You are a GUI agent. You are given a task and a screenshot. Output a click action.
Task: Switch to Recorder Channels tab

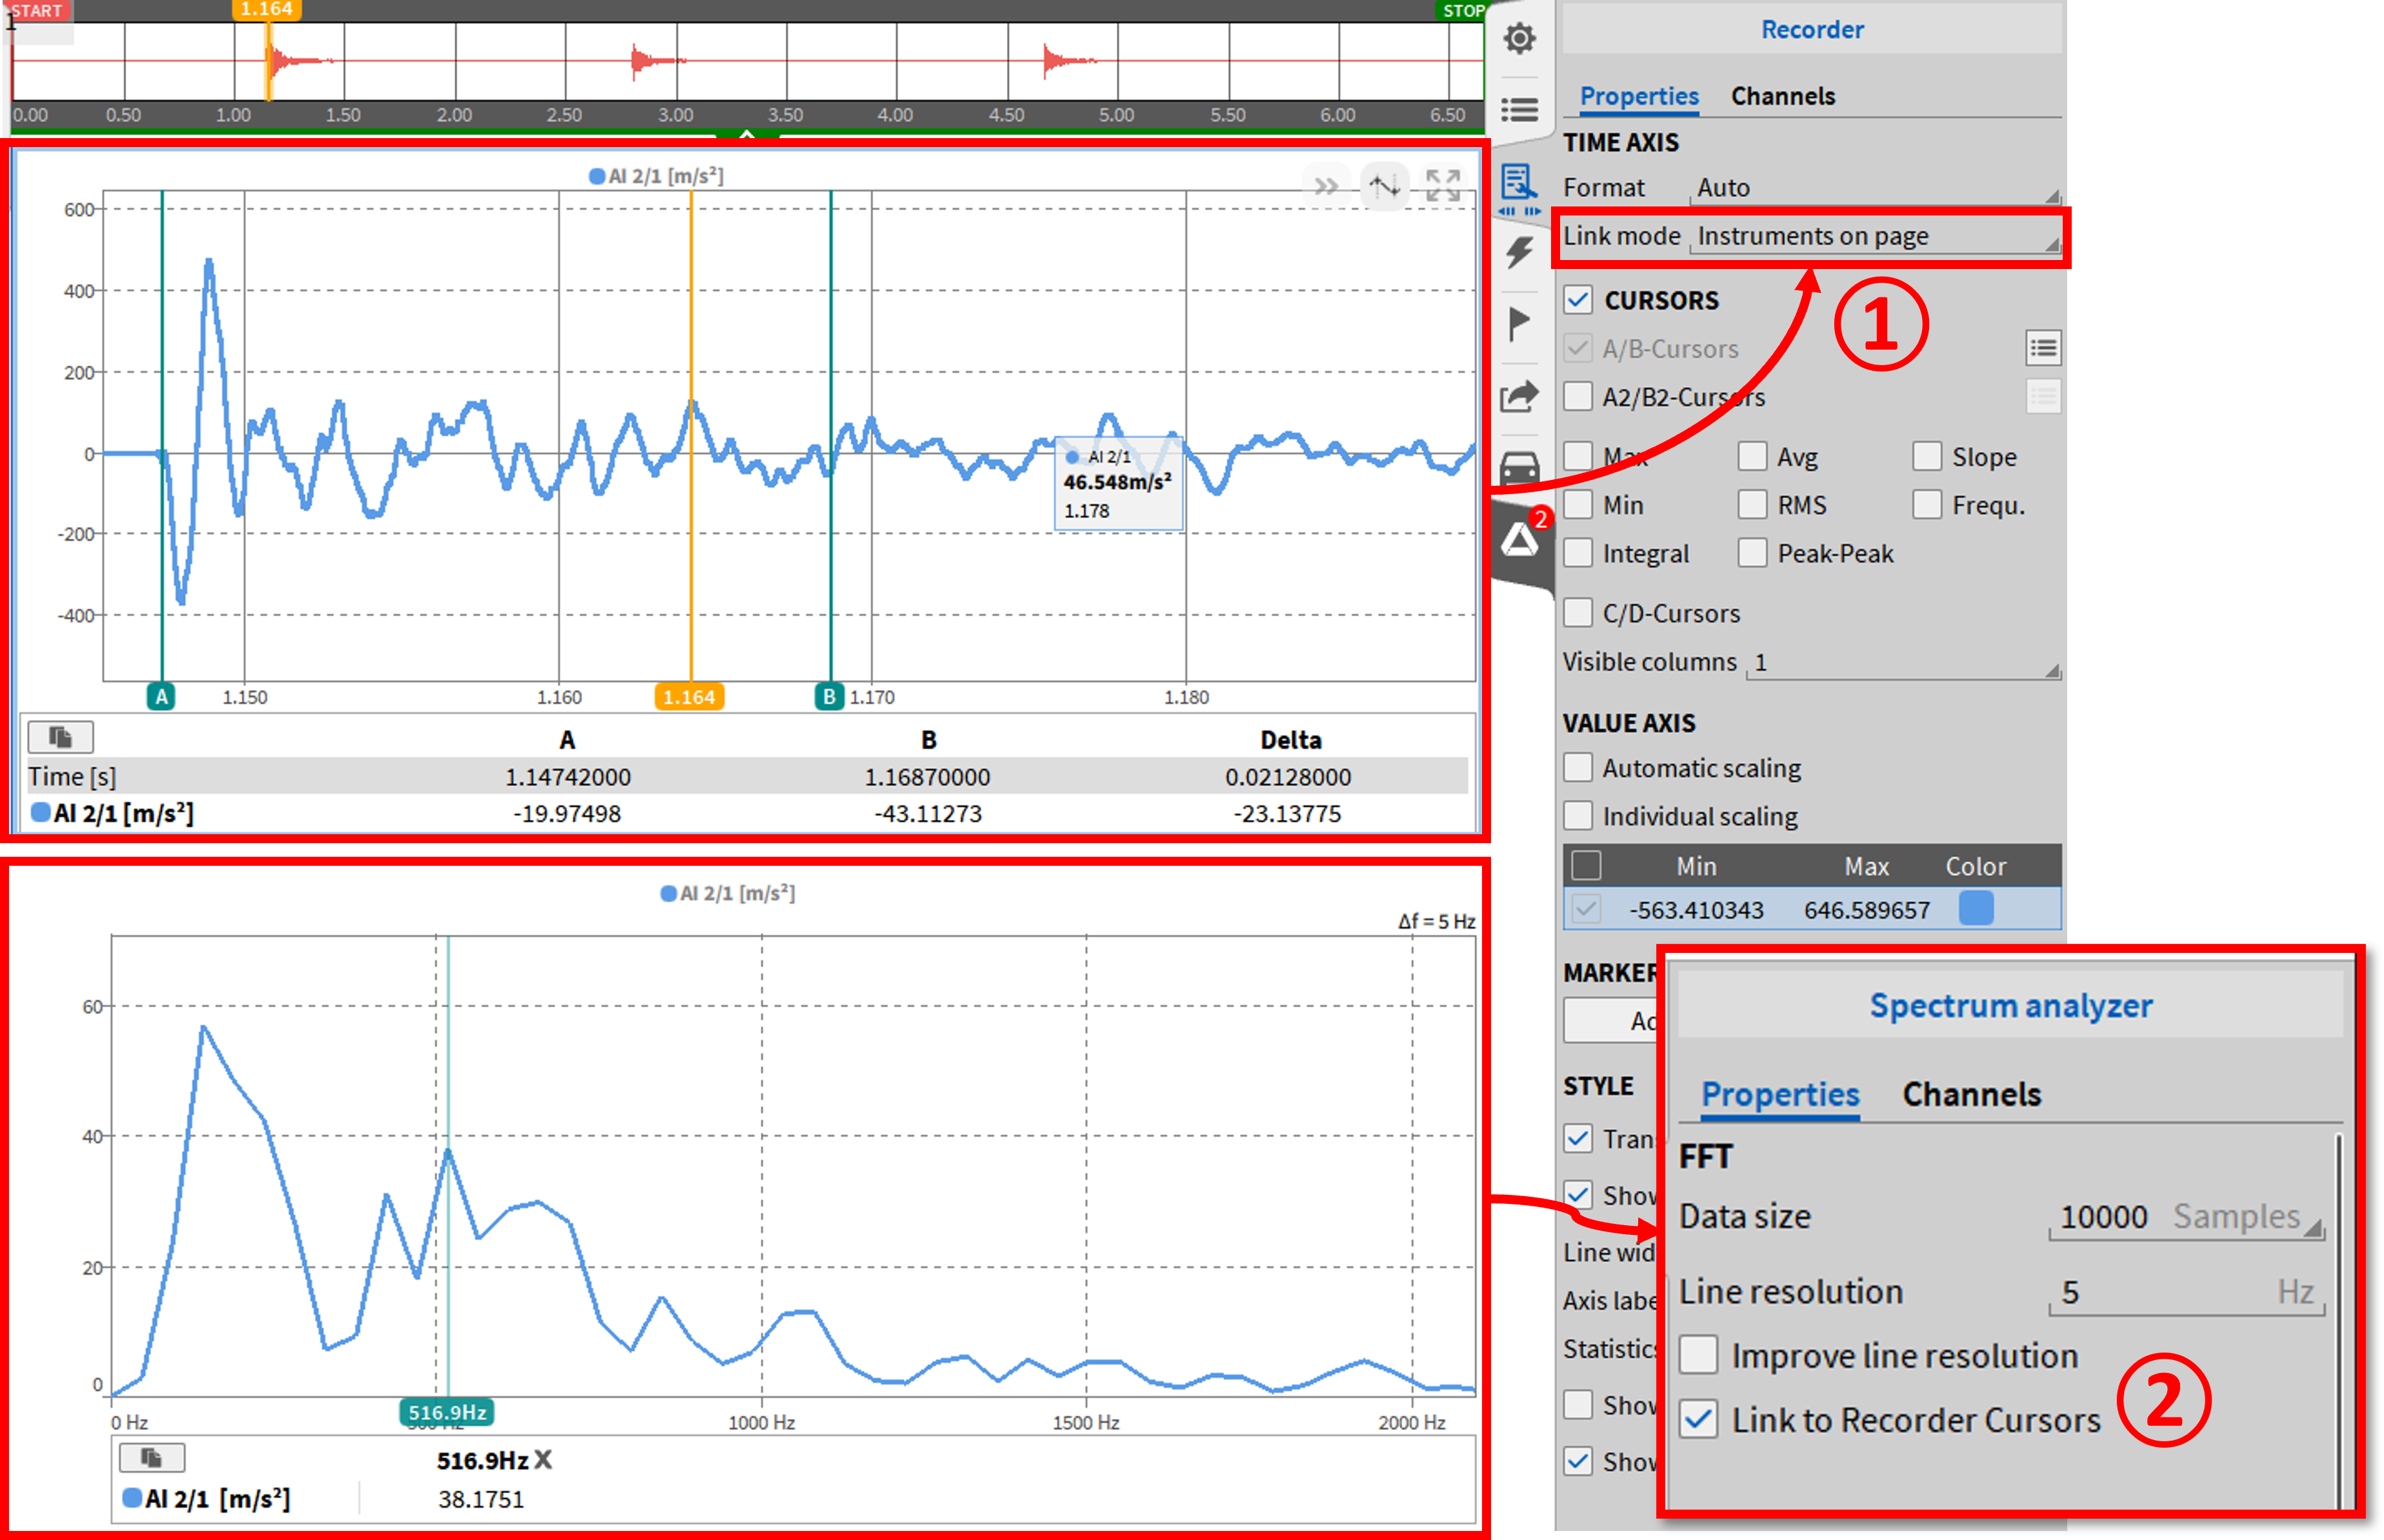[x=1782, y=96]
